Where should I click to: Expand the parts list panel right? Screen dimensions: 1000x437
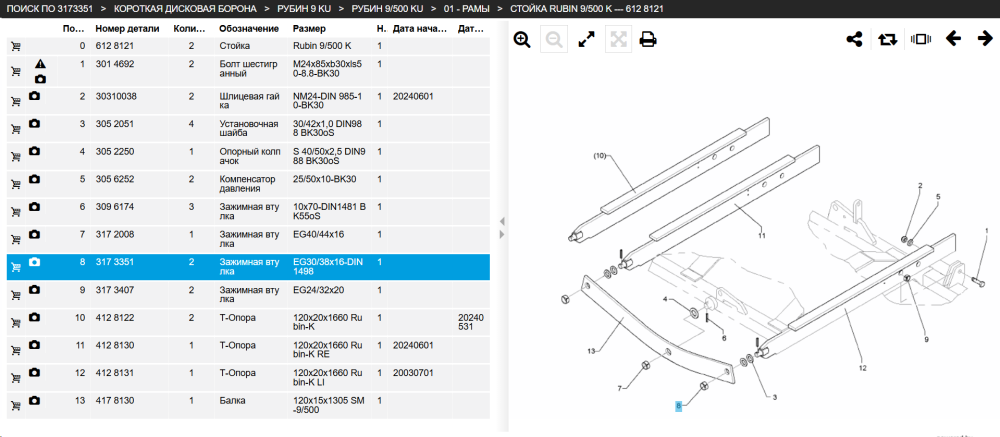(502, 235)
